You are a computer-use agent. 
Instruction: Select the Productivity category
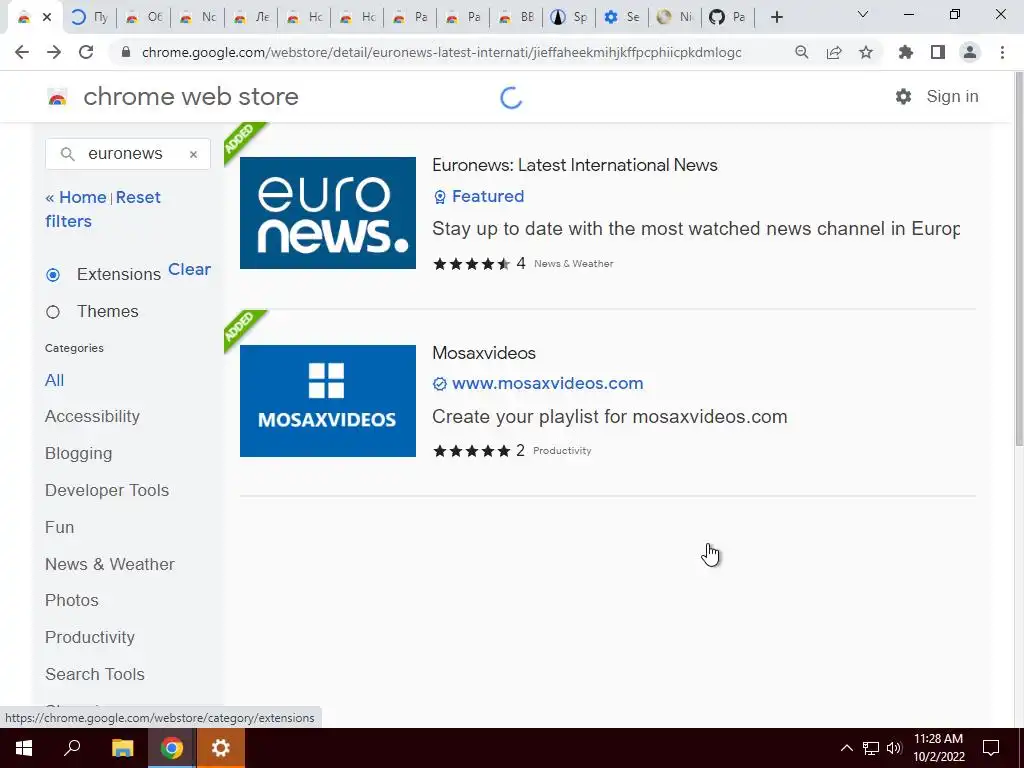click(x=89, y=637)
